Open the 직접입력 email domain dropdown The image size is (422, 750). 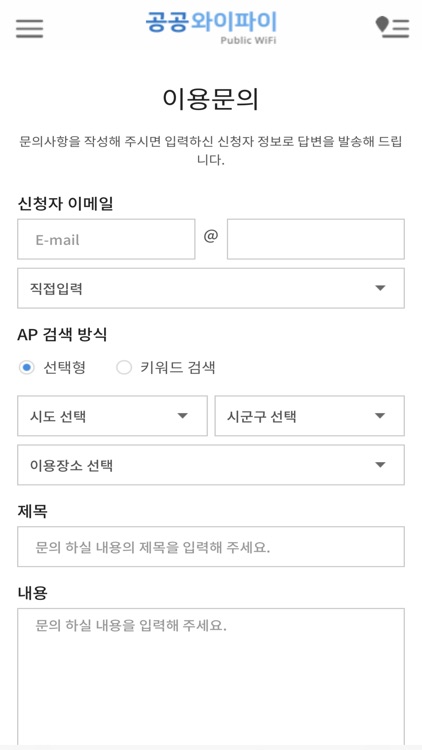pyautogui.click(x=211, y=288)
